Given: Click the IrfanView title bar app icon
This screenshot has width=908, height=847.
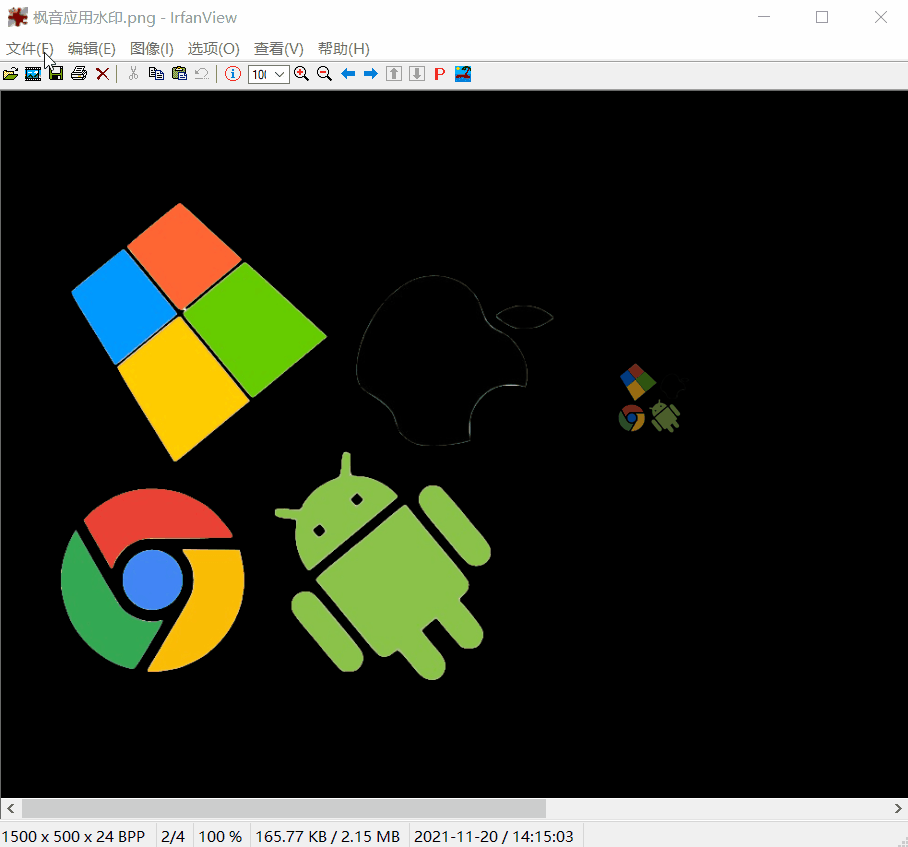Looking at the screenshot, I should [x=17, y=17].
